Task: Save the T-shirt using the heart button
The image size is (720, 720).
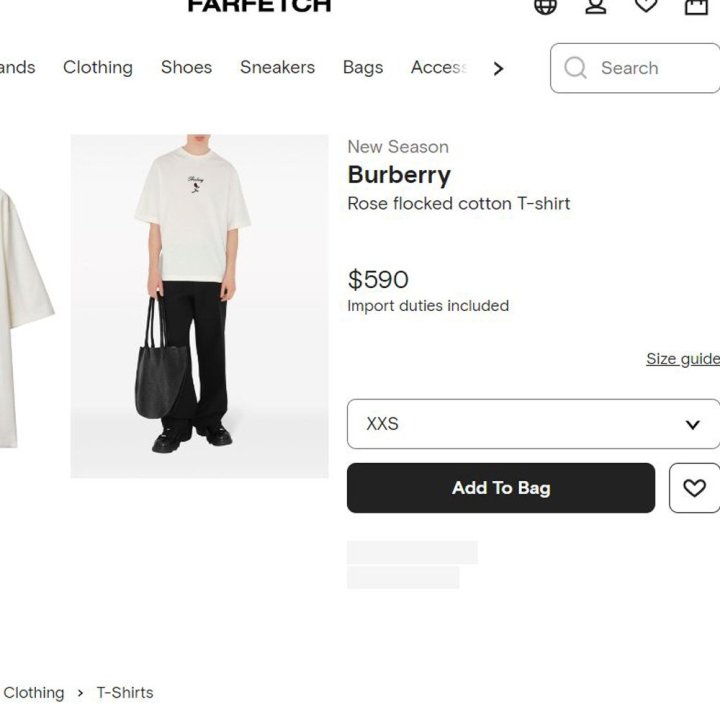Action: pyautogui.click(x=694, y=488)
